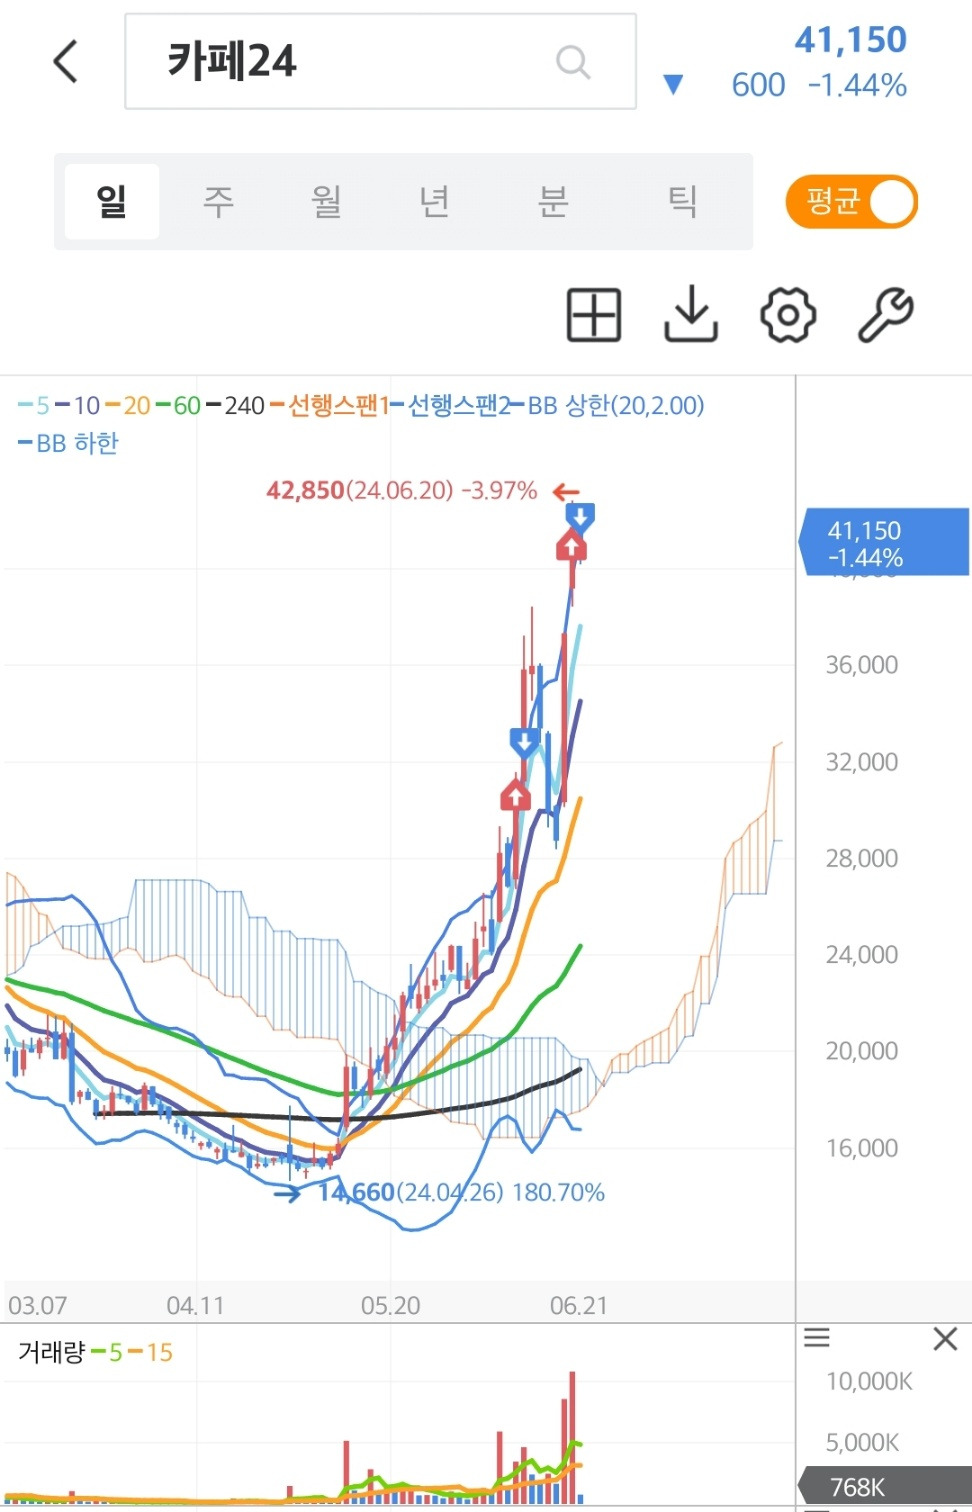This screenshot has height=1512, width=972.
Task: Go back with the left arrow
Action: (65, 62)
